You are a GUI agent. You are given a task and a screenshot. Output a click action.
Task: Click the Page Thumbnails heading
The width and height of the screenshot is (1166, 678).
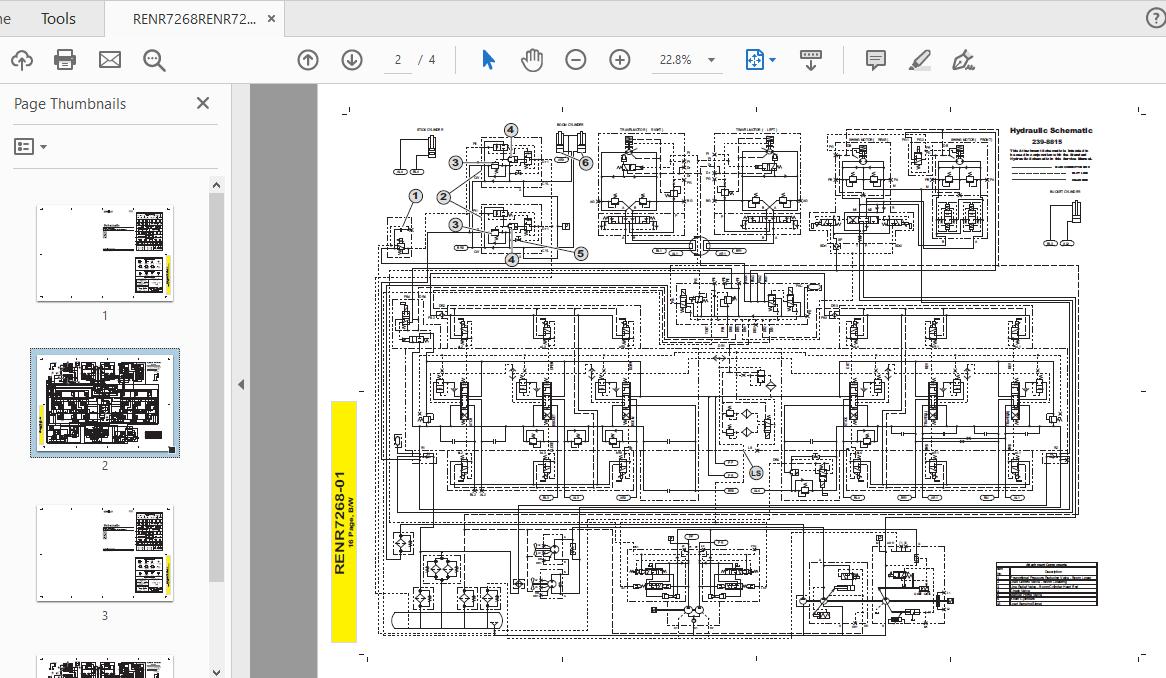click(70, 104)
